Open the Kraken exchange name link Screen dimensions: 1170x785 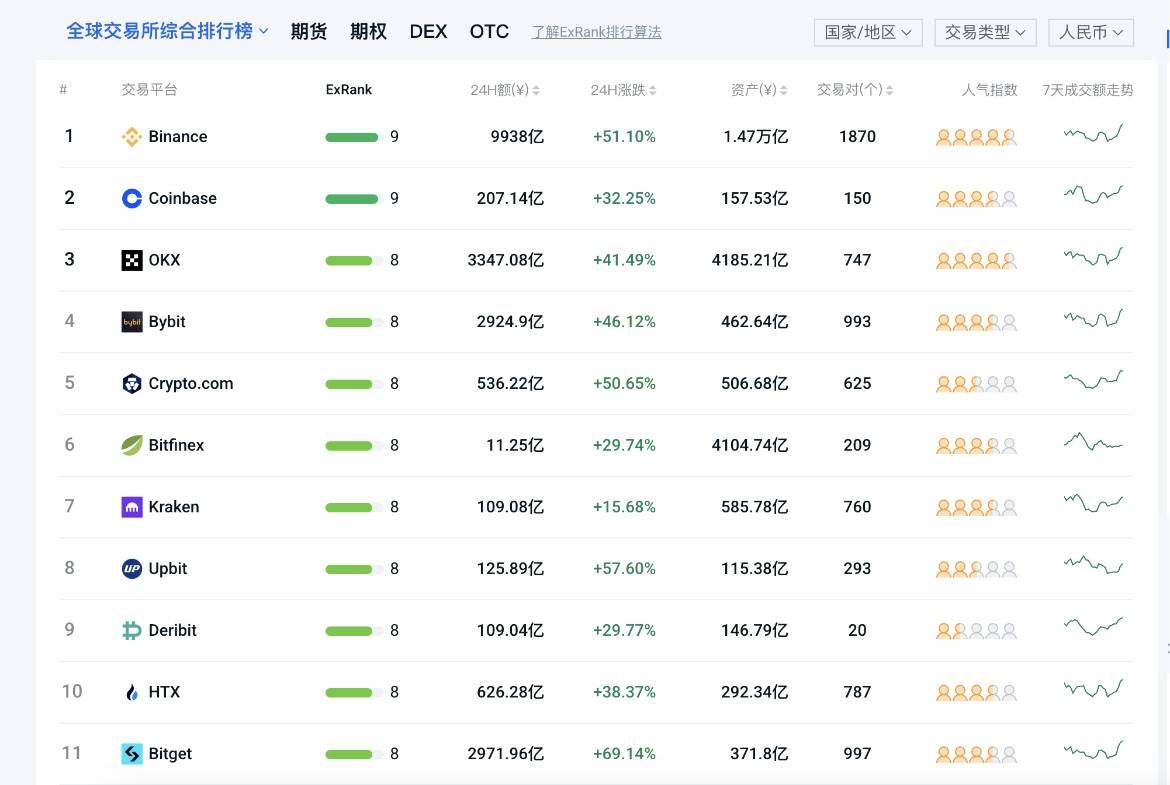coord(174,507)
